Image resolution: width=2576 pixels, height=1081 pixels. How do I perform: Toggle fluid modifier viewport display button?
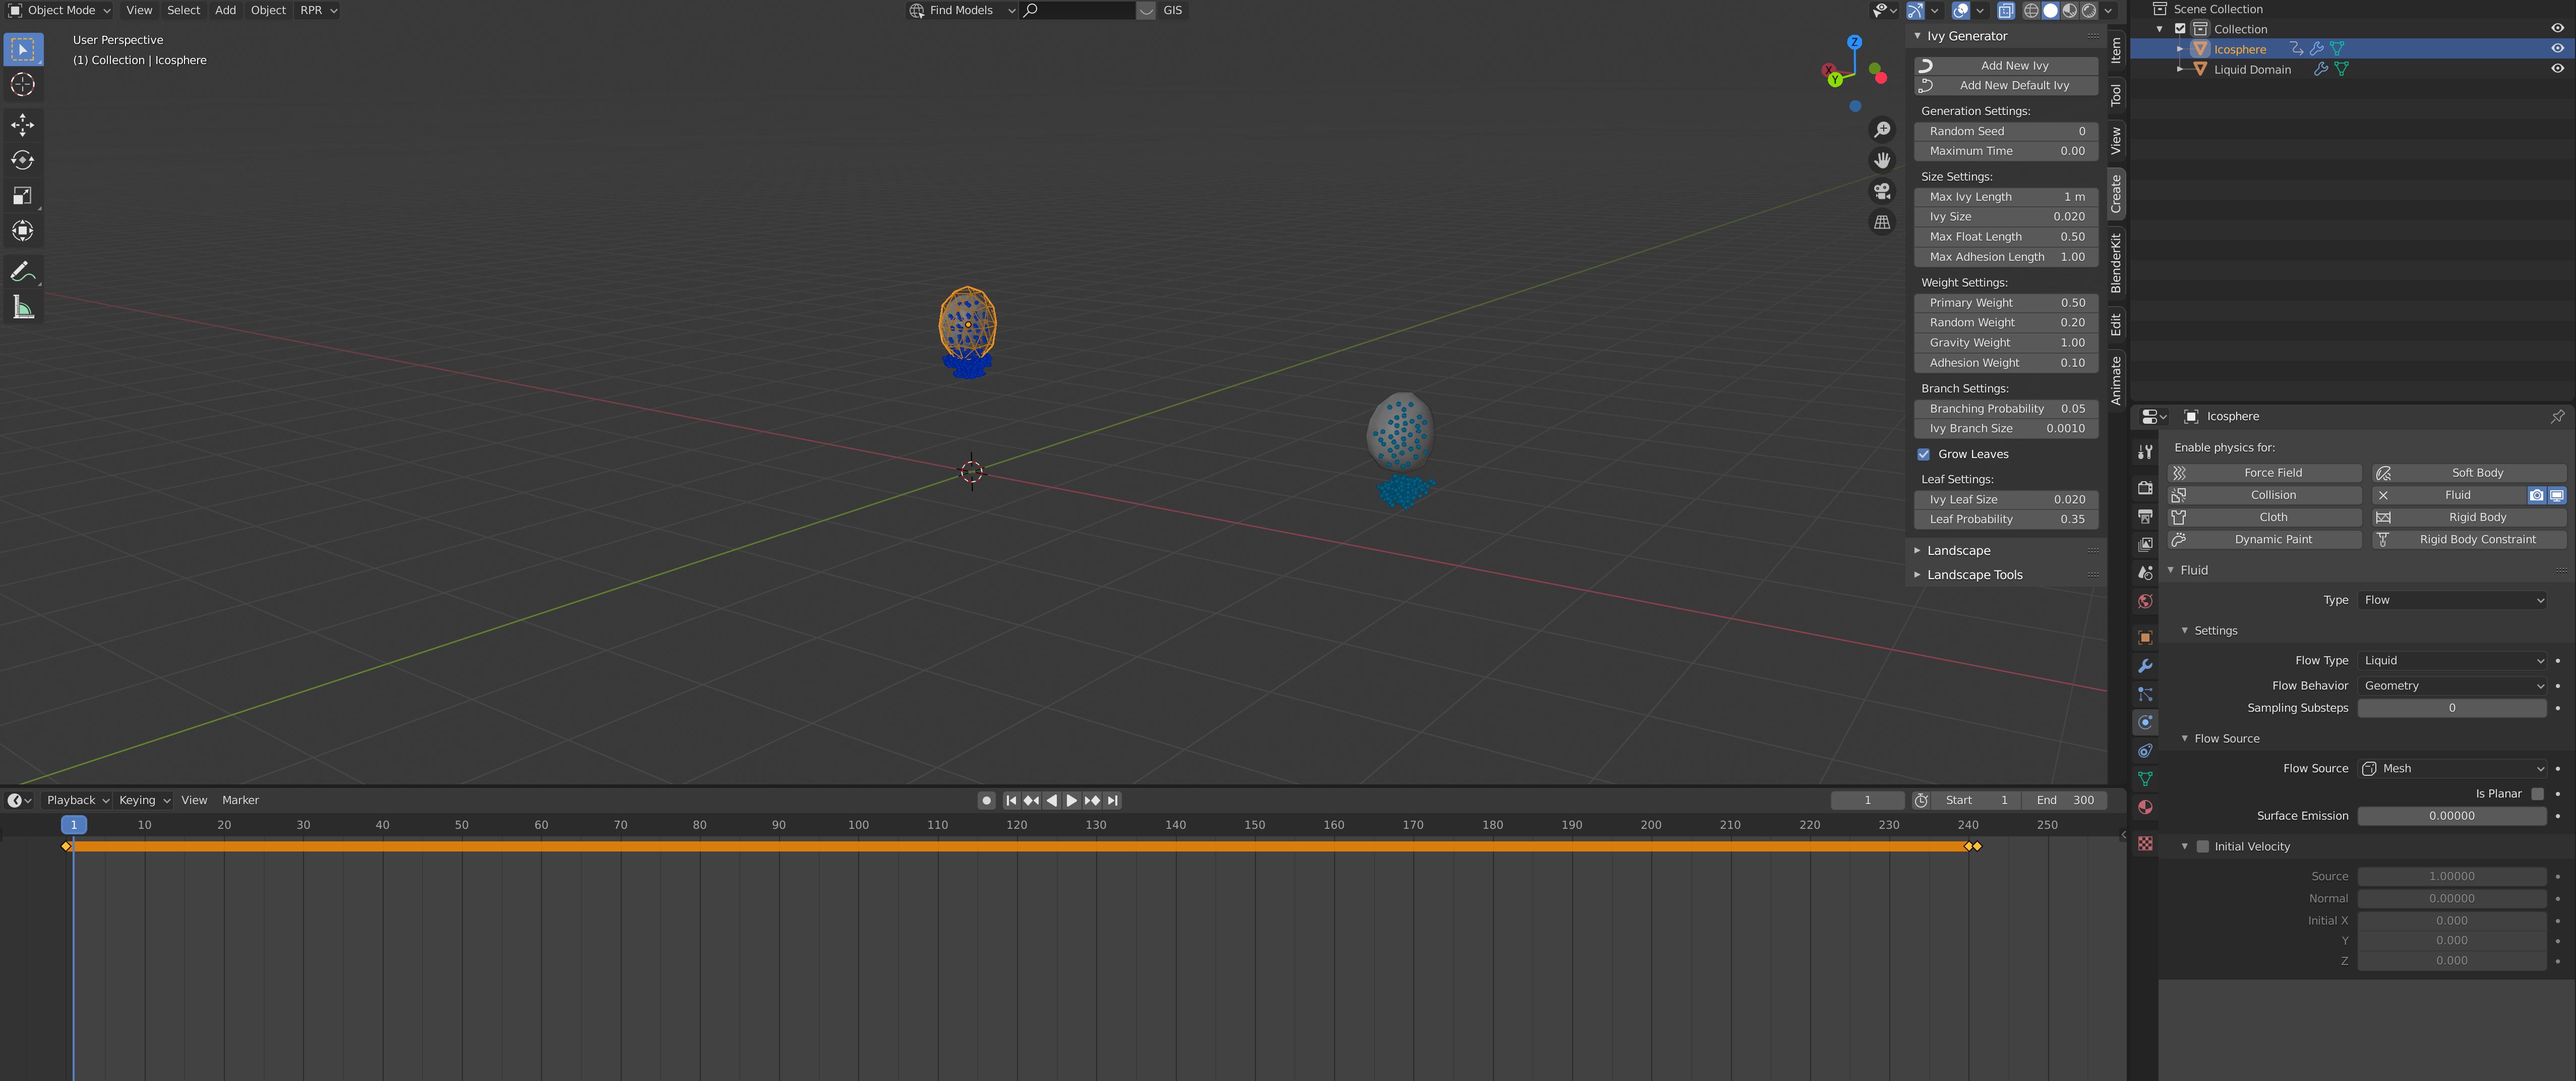click(x=2557, y=495)
